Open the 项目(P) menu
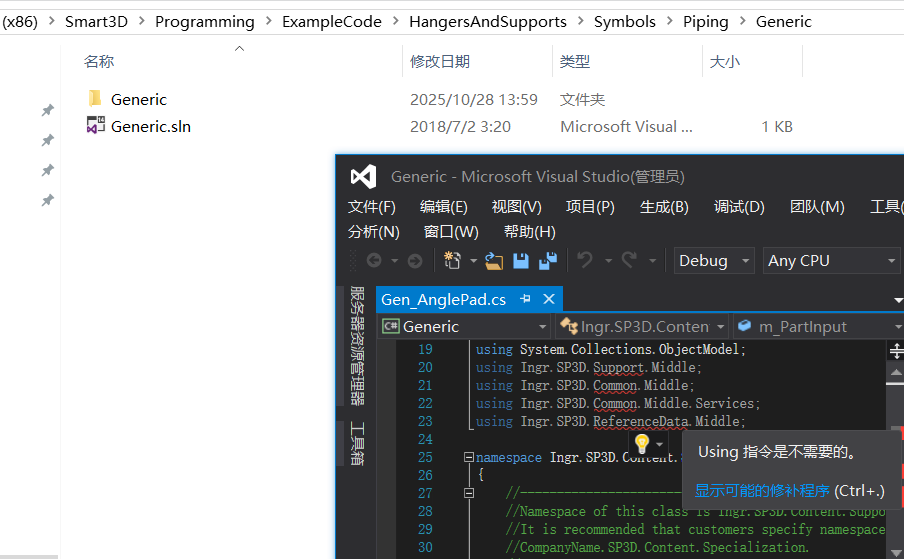904x559 pixels. (x=590, y=207)
